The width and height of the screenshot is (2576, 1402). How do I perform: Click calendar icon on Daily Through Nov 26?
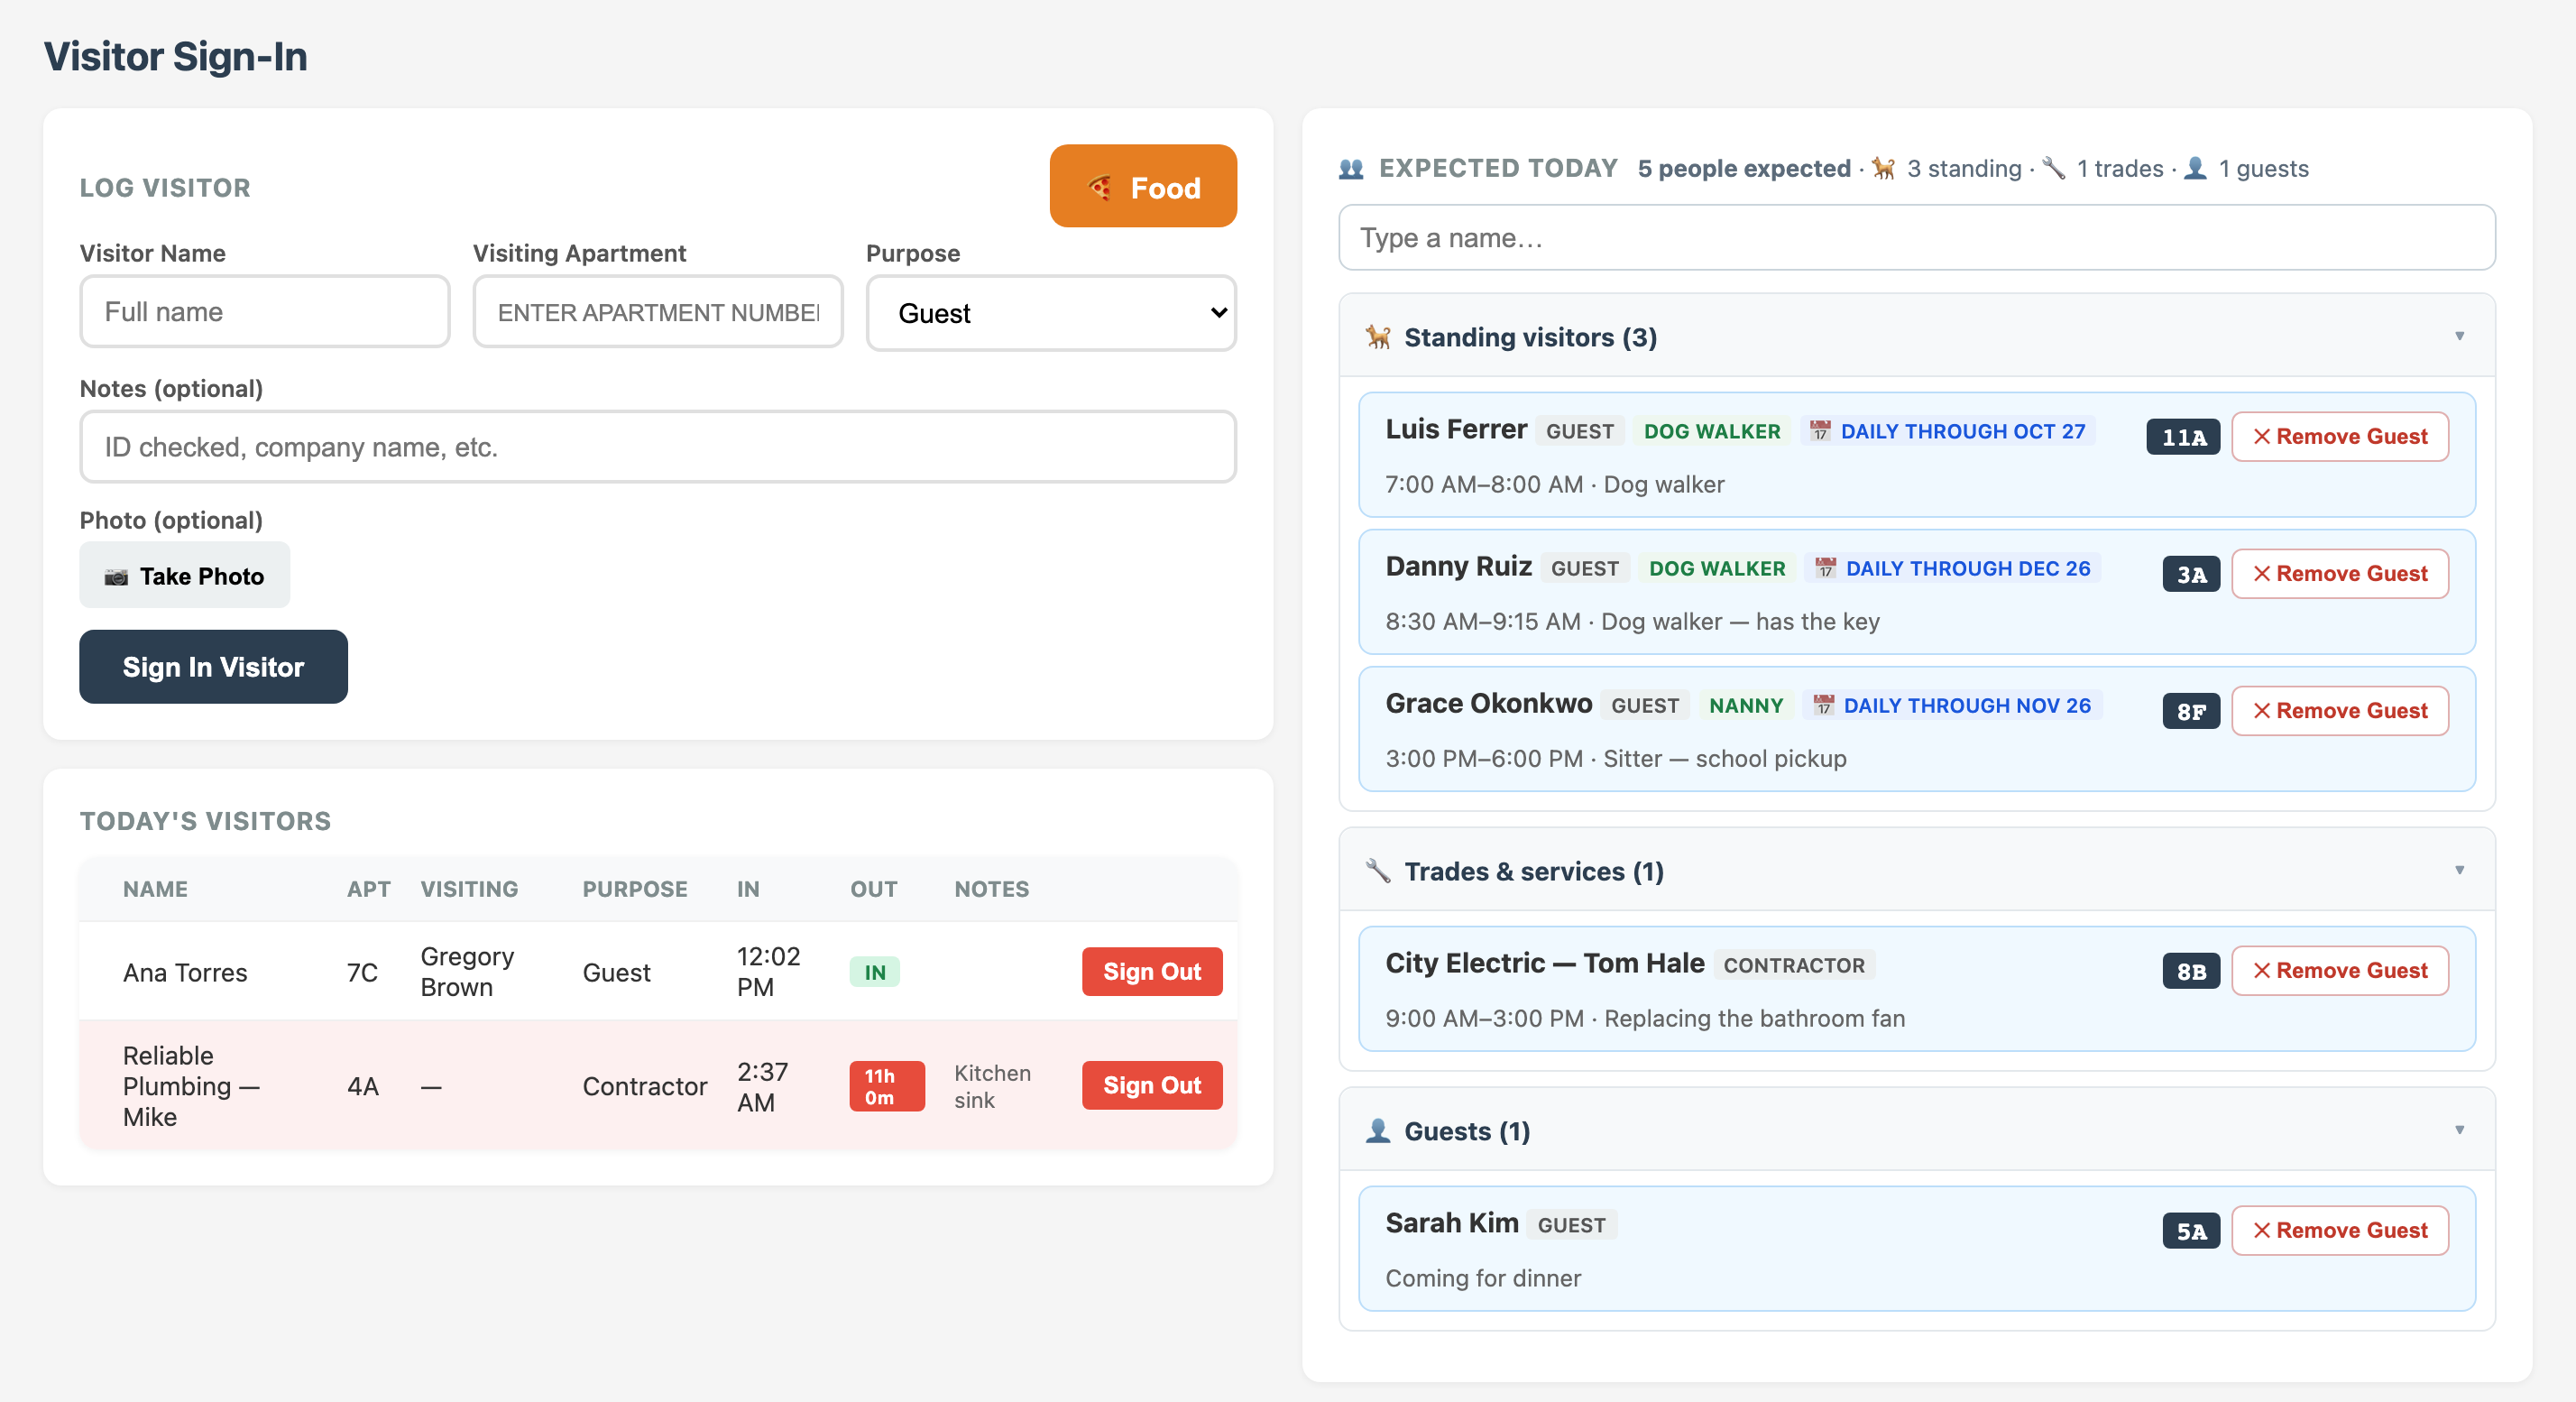pyautogui.click(x=1823, y=705)
